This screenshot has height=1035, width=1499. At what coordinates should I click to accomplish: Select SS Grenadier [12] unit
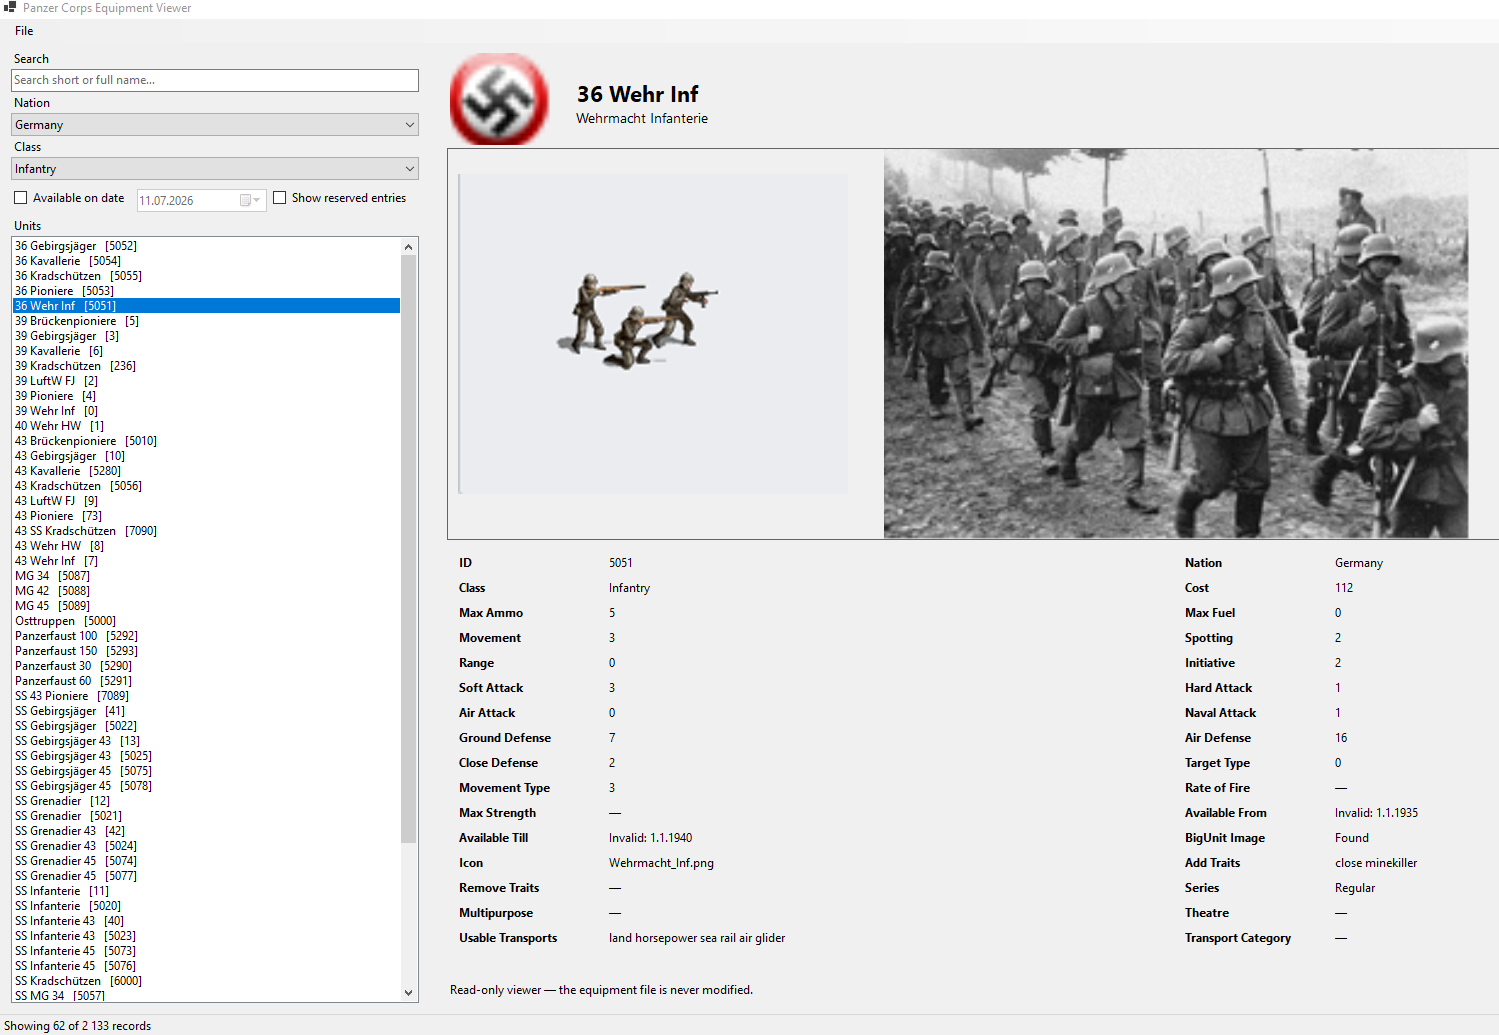point(206,801)
